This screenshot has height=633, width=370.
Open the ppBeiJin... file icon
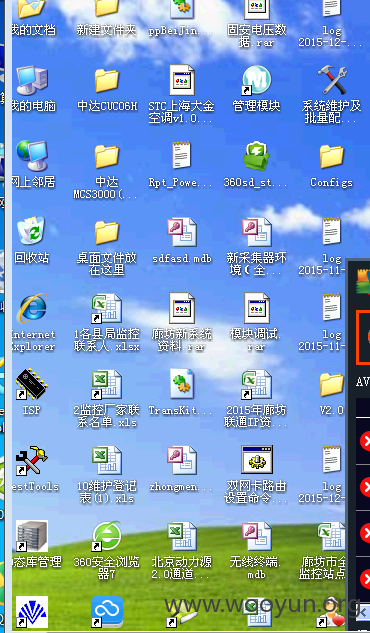pos(182,8)
